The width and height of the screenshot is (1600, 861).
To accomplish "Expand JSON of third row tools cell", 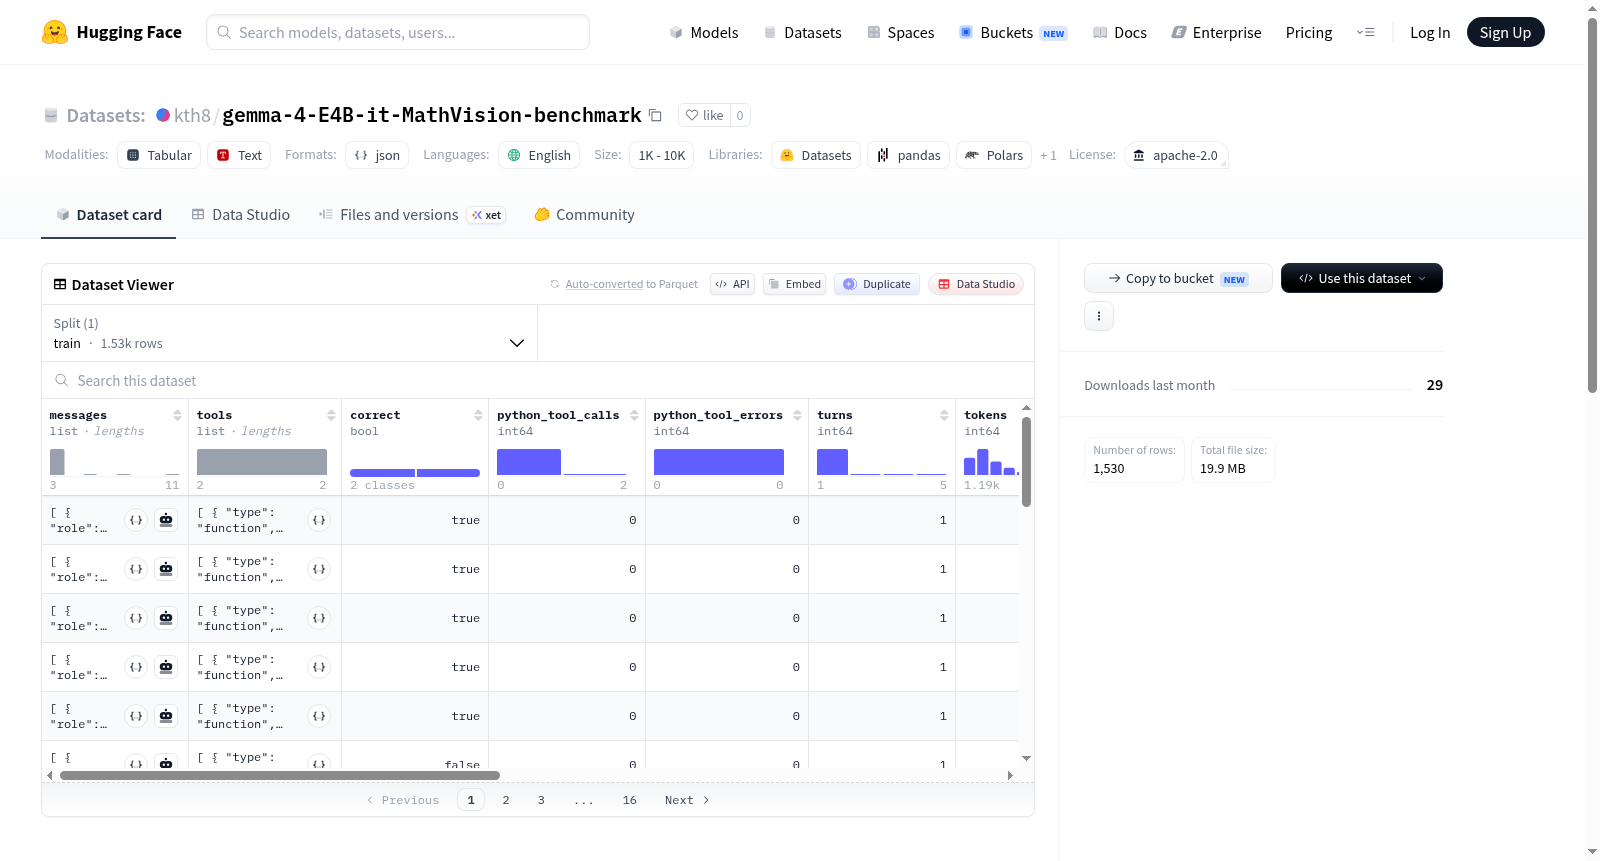I will click(319, 618).
